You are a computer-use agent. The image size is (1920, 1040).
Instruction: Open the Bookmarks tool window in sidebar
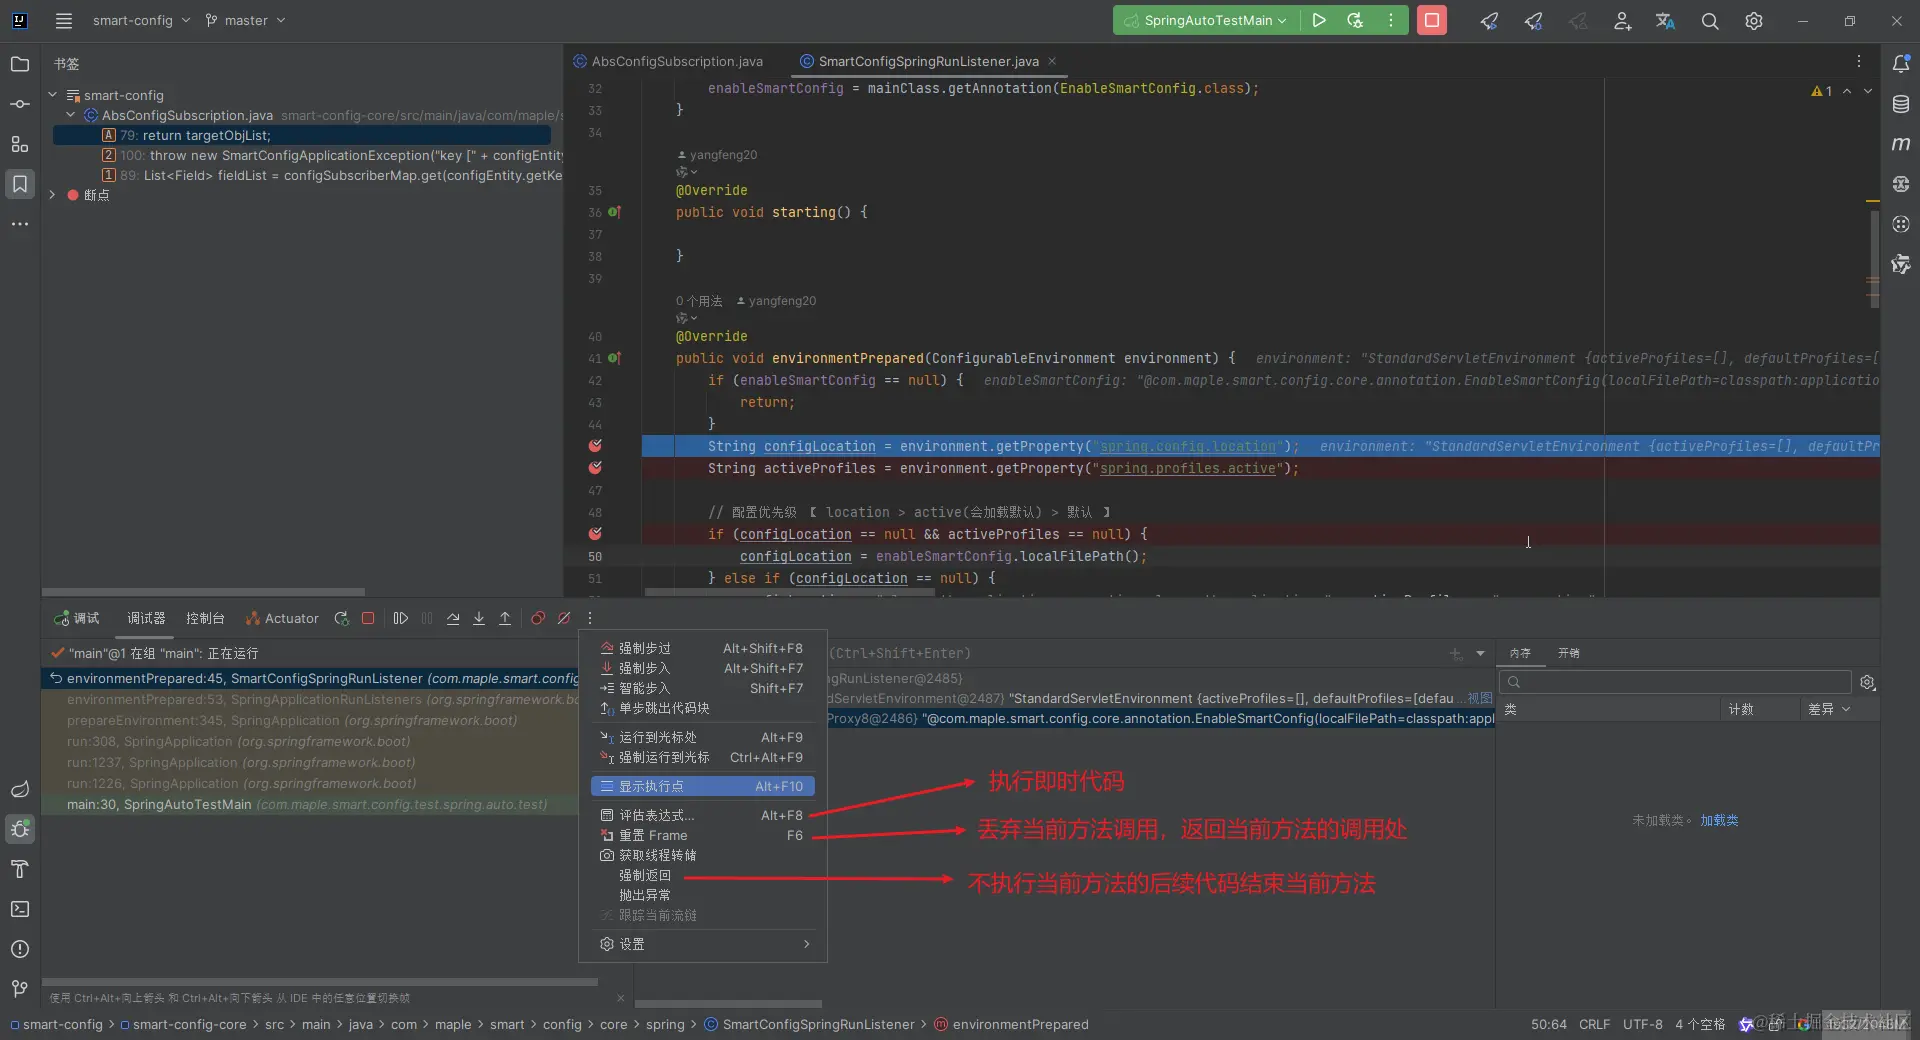click(x=19, y=184)
